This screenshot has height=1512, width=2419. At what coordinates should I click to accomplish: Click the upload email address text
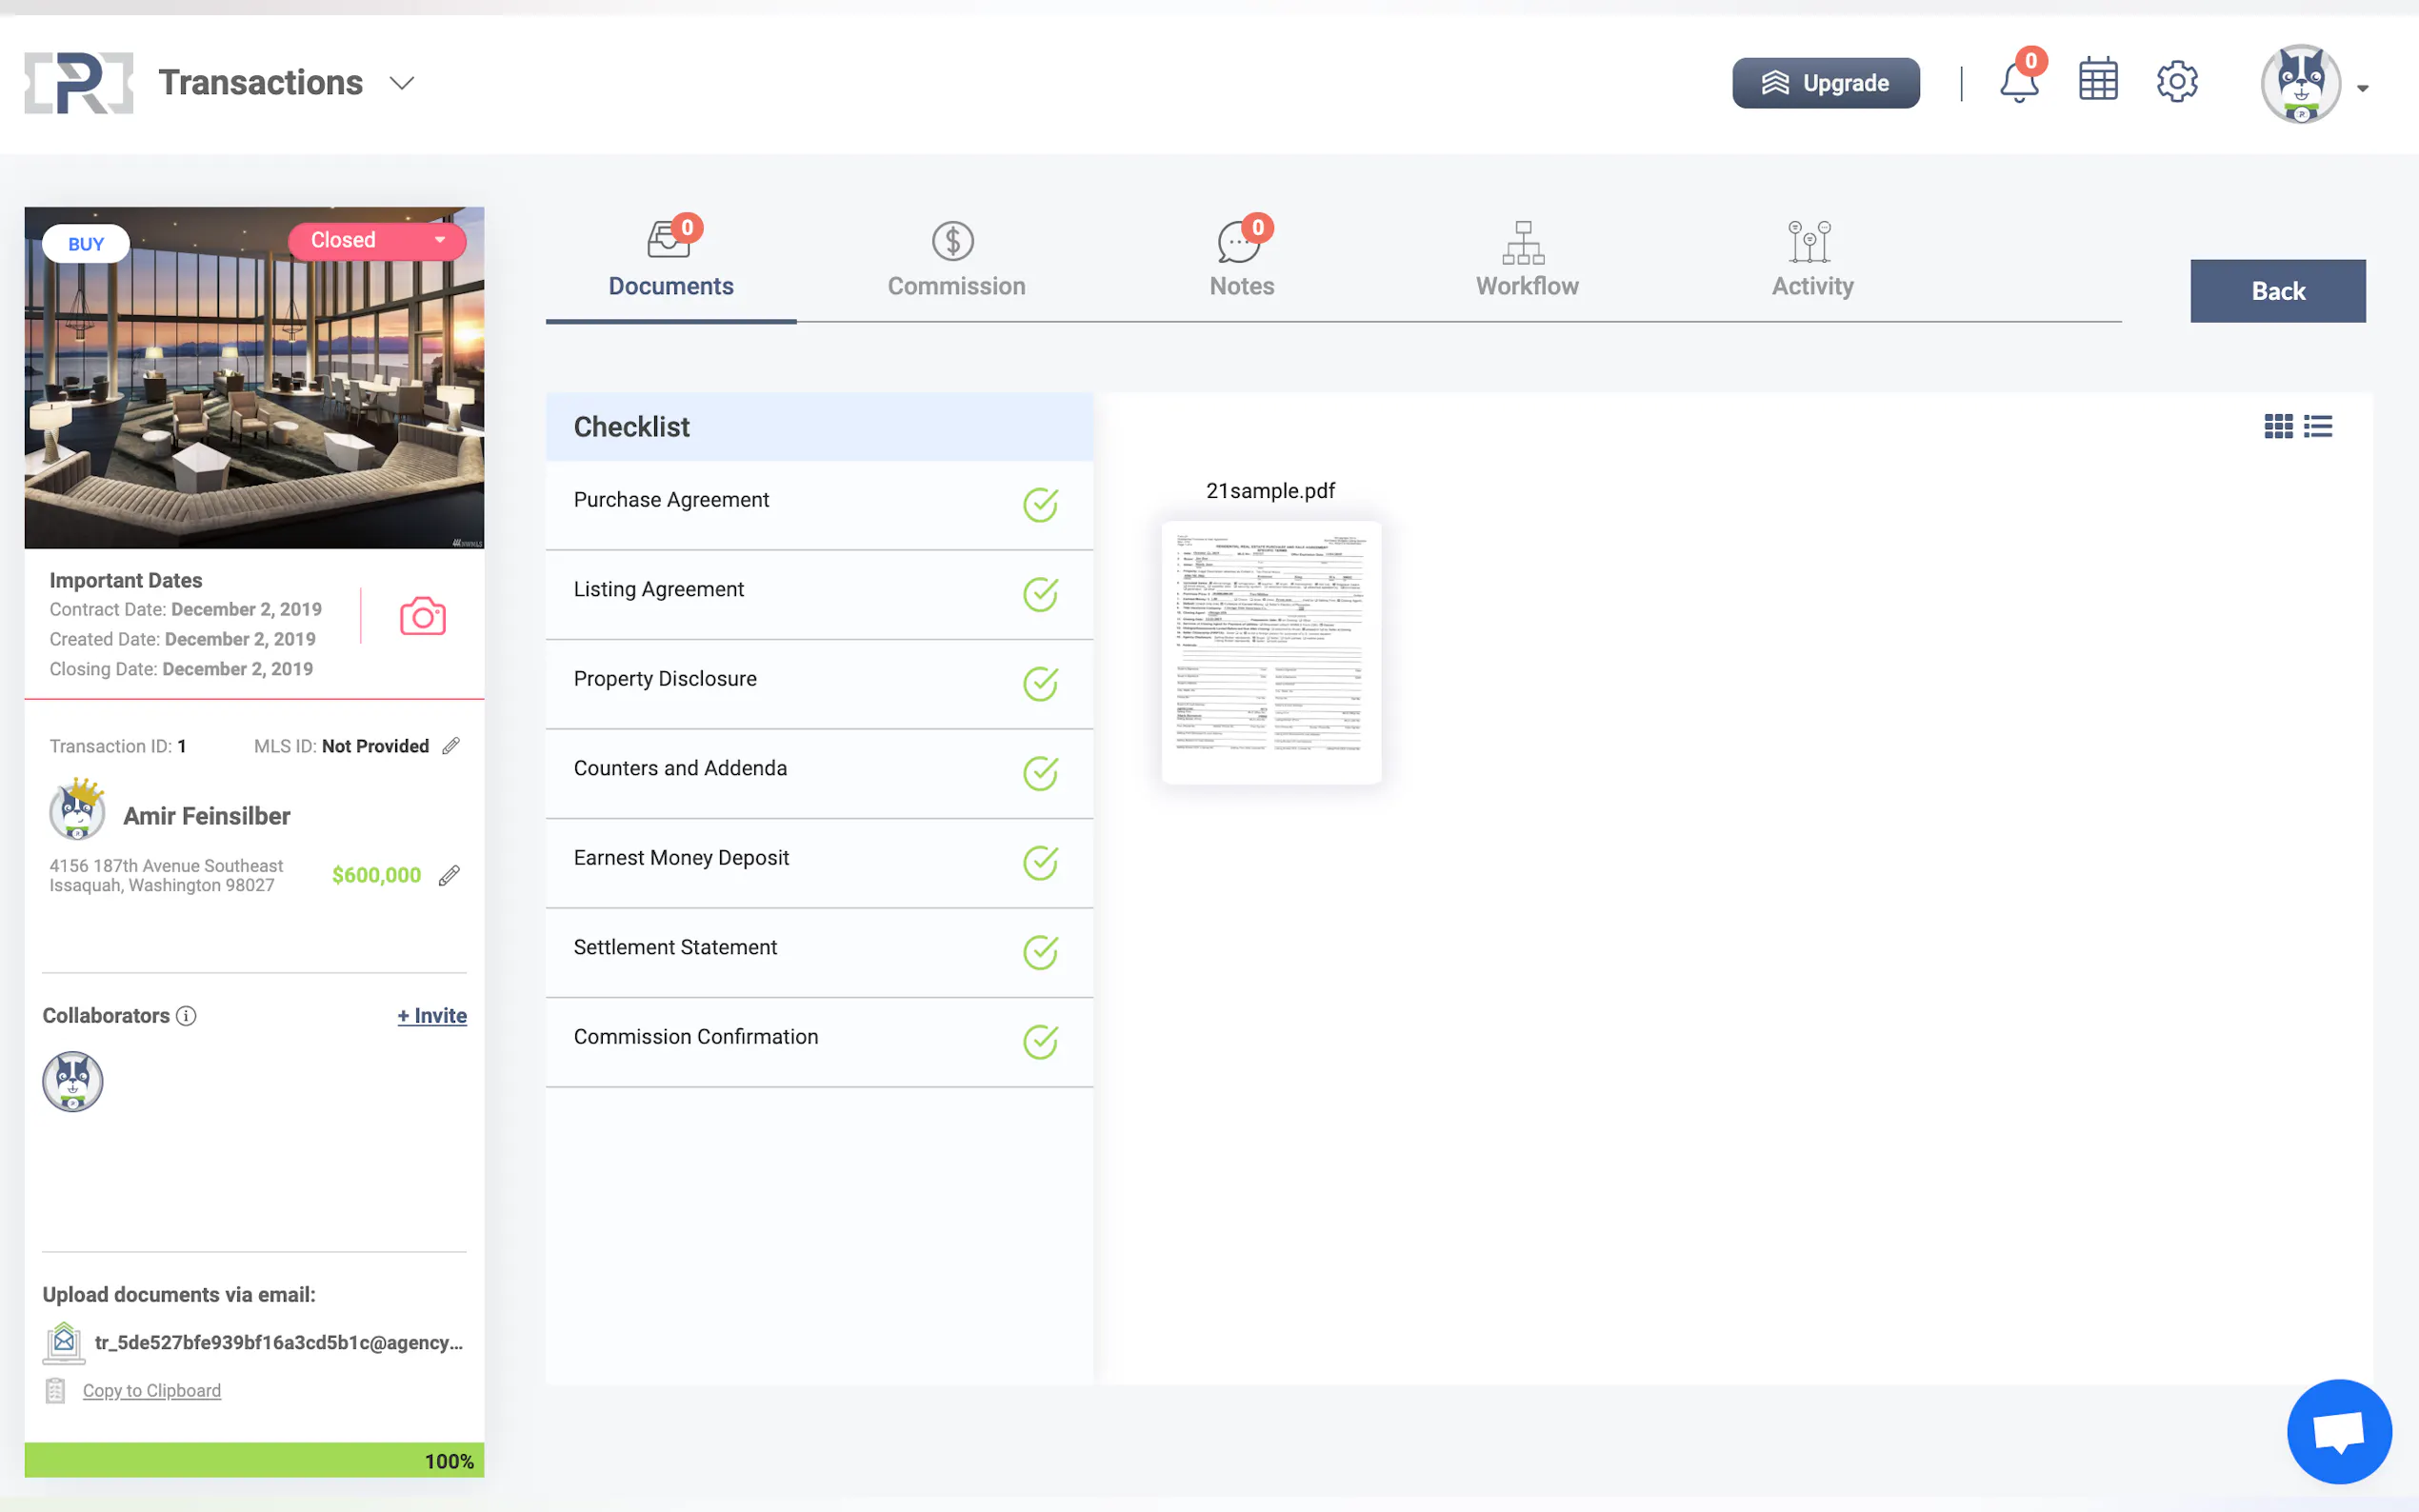coord(279,1342)
